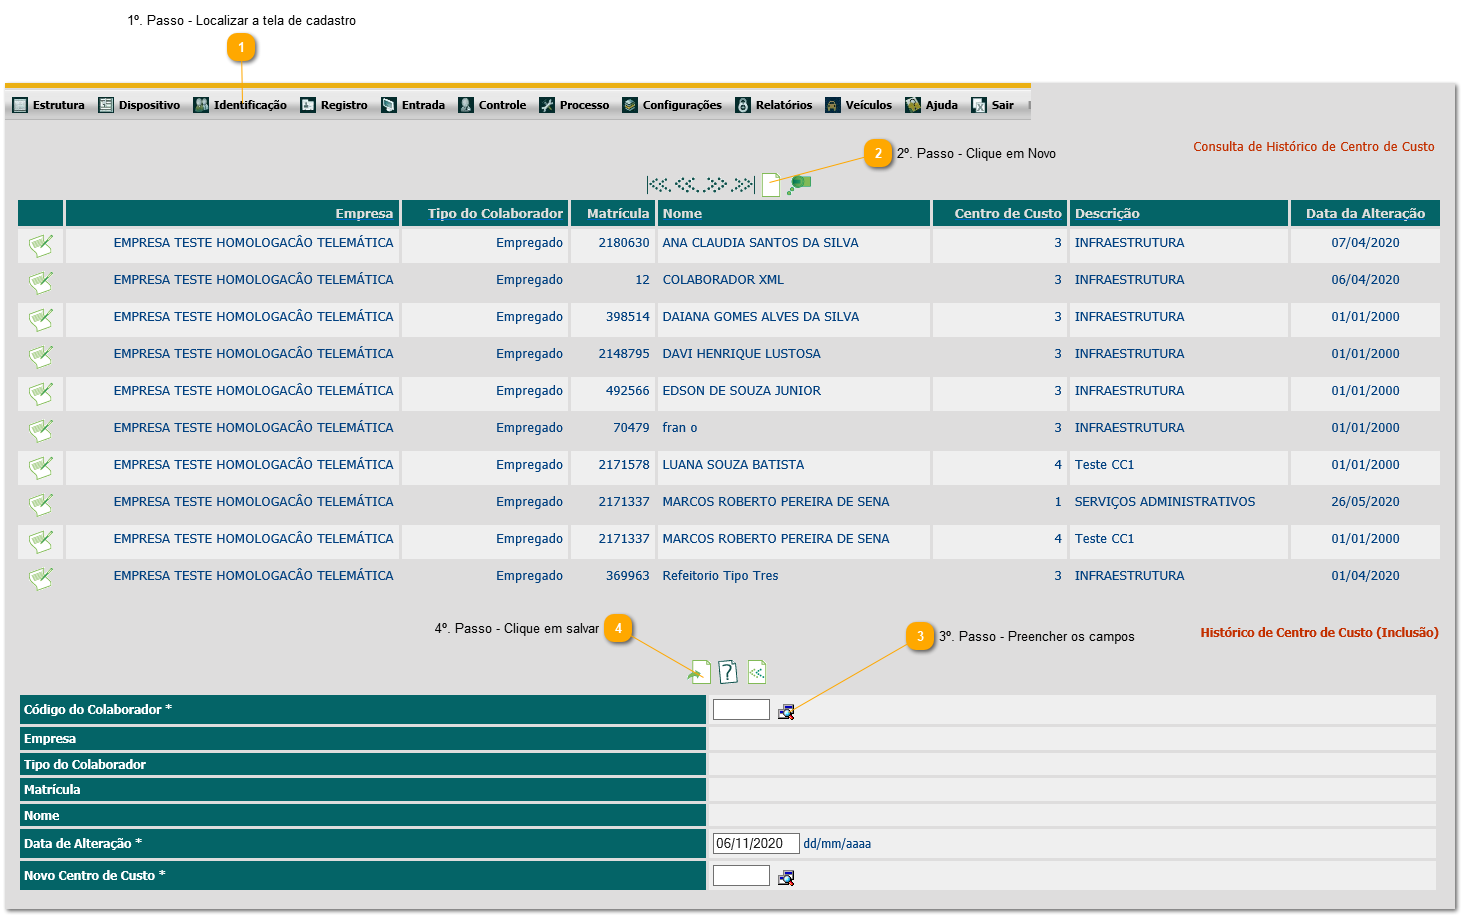The width and height of the screenshot is (1464, 918).
Task: Edit record of LUANA SOUZA BATISTA
Action: [x=41, y=467]
